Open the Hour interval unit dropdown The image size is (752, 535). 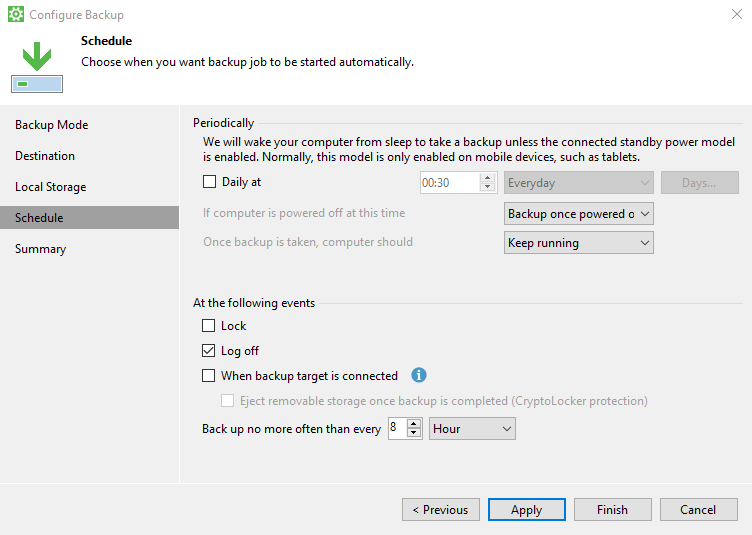pyautogui.click(x=472, y=429)
